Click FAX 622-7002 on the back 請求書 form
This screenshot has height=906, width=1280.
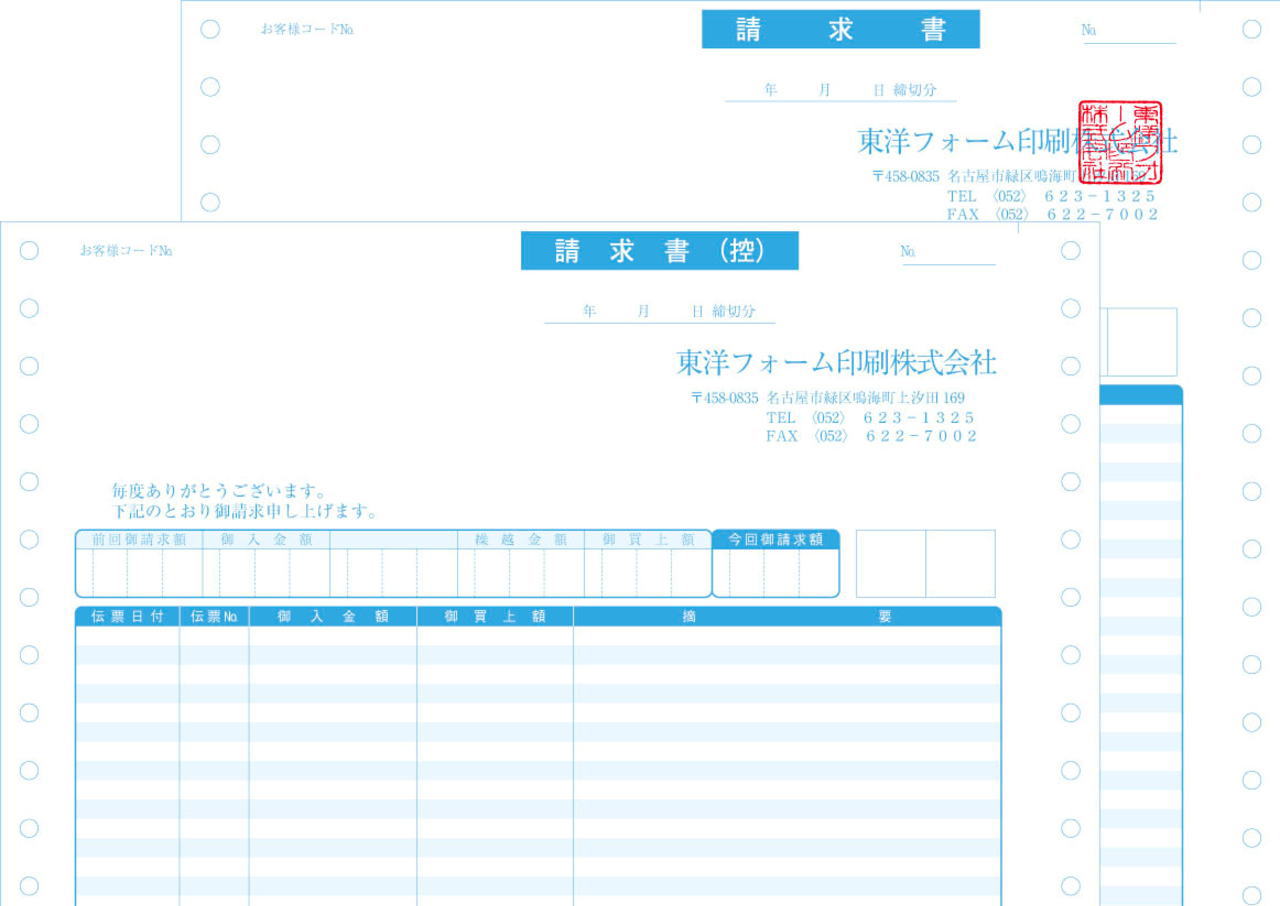[1052, 215]
